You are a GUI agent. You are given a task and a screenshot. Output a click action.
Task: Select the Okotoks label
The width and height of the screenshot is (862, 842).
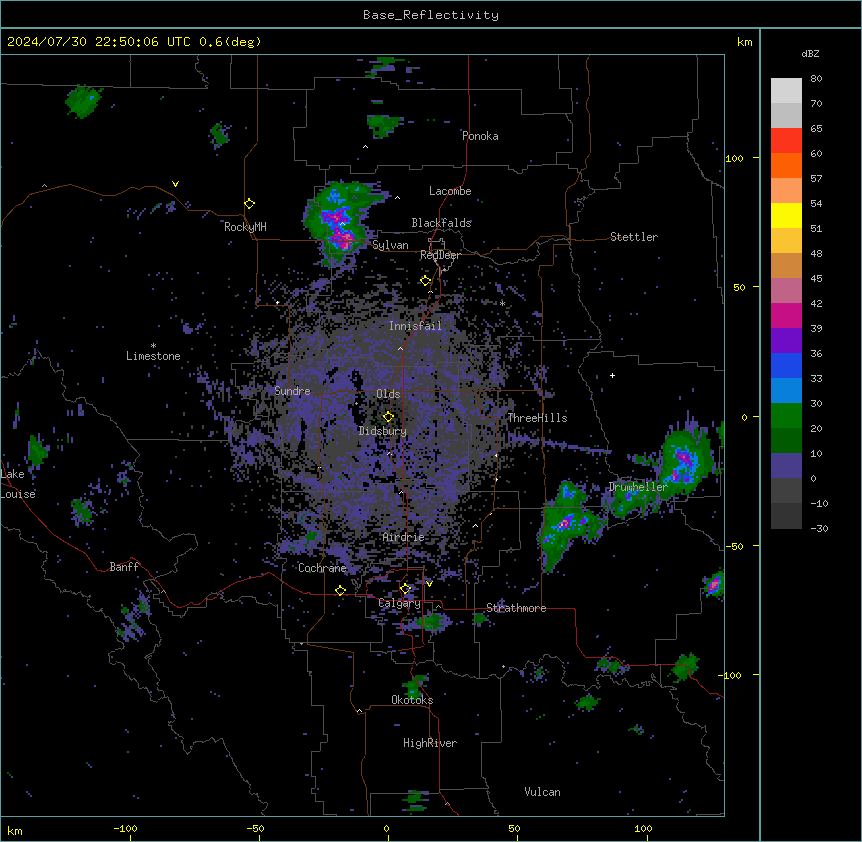pos(412,700)
